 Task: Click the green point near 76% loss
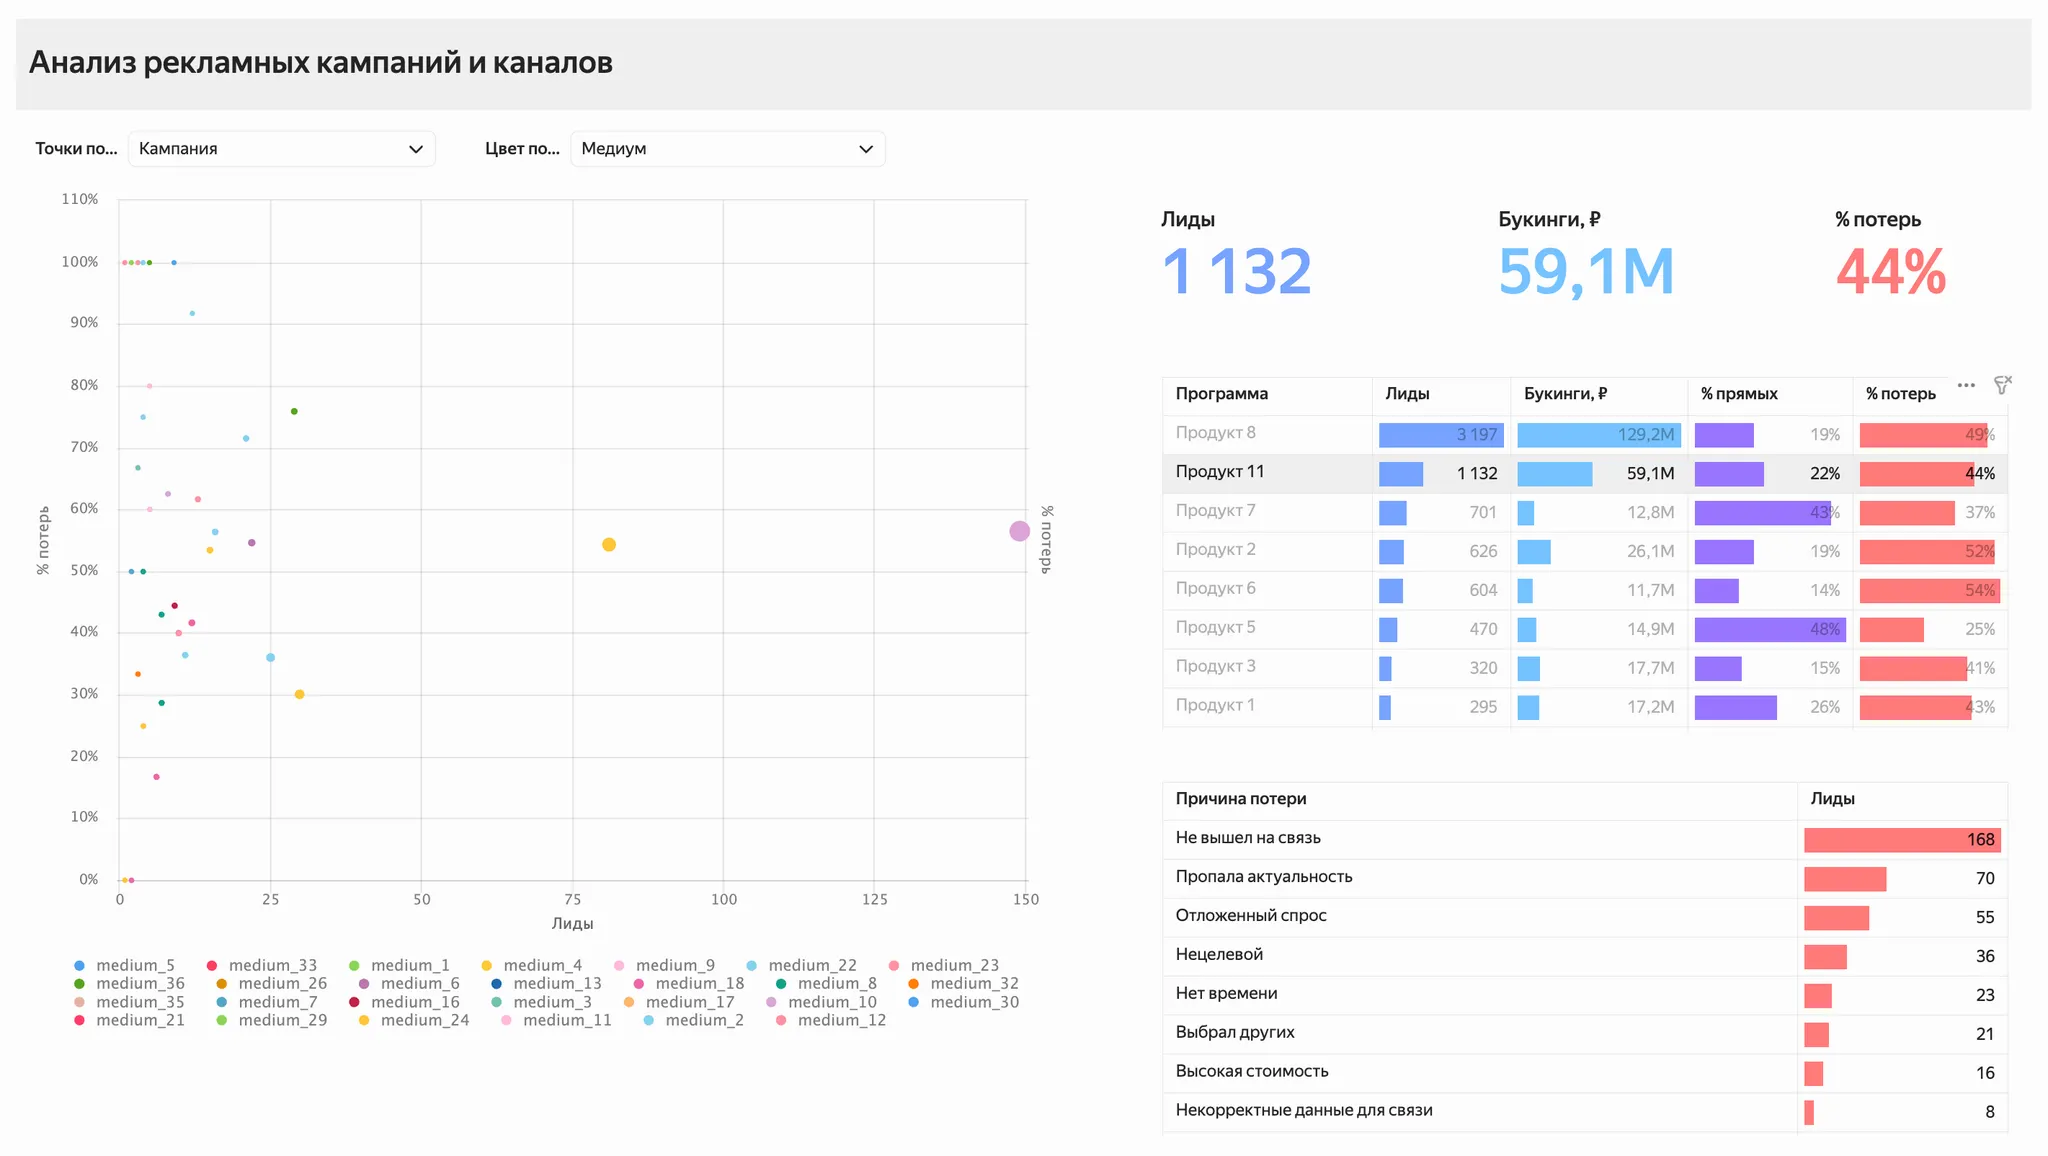point(294,412)
